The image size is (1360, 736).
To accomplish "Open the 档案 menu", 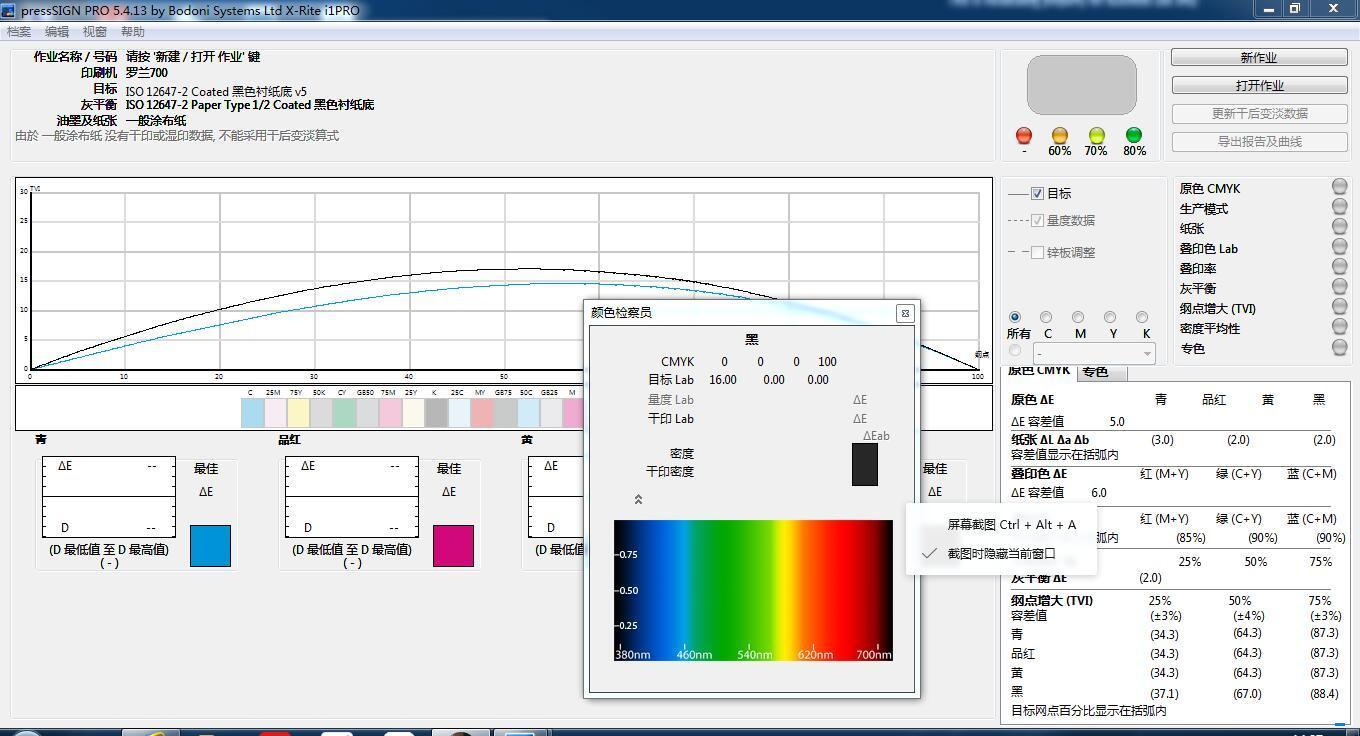I will (19, 32).
